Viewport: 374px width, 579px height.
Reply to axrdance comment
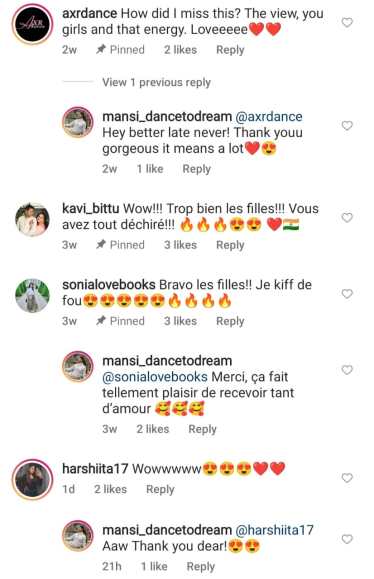coord(230,50)
